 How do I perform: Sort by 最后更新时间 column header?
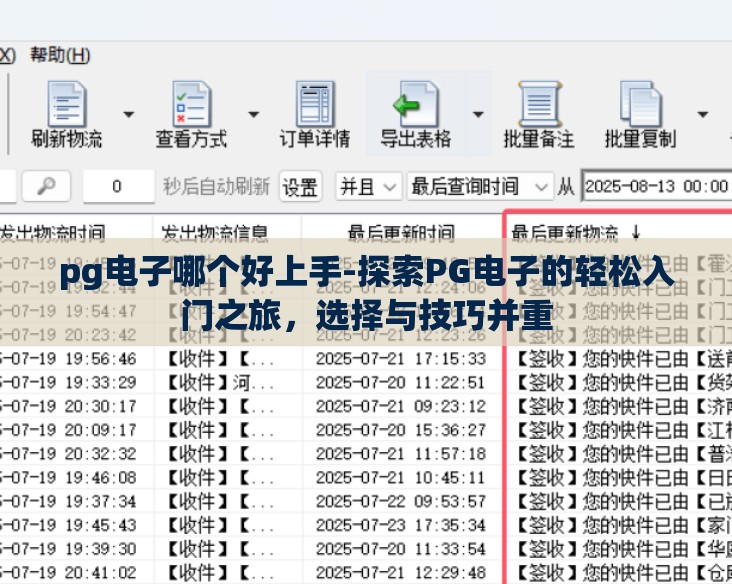pos(401,232)
